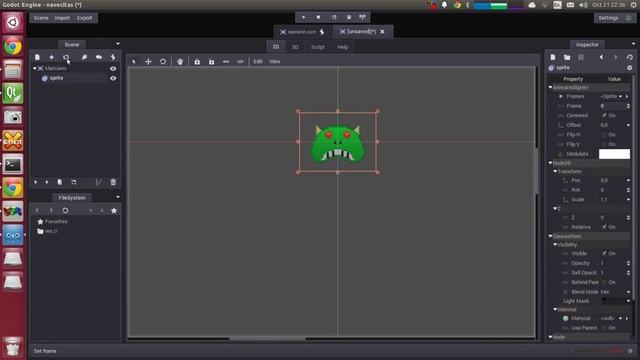640x360 pixels.
Task: Select the move tool in canvas toolbar
Action: click(x=149, y=62)
